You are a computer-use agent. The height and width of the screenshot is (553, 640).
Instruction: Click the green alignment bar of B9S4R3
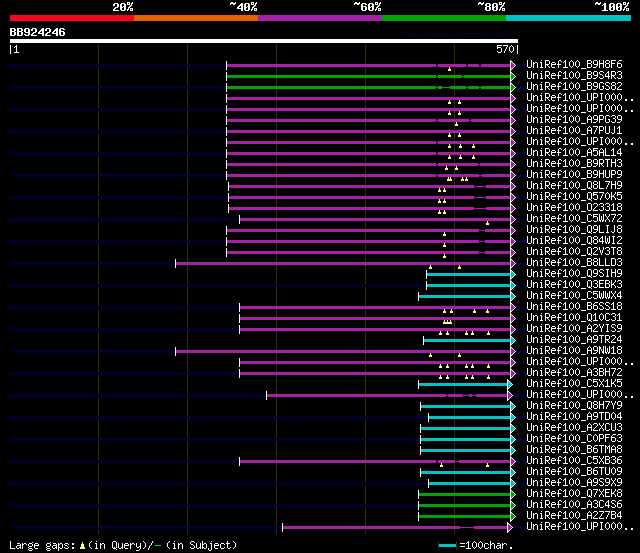click(x=369, y=76)
